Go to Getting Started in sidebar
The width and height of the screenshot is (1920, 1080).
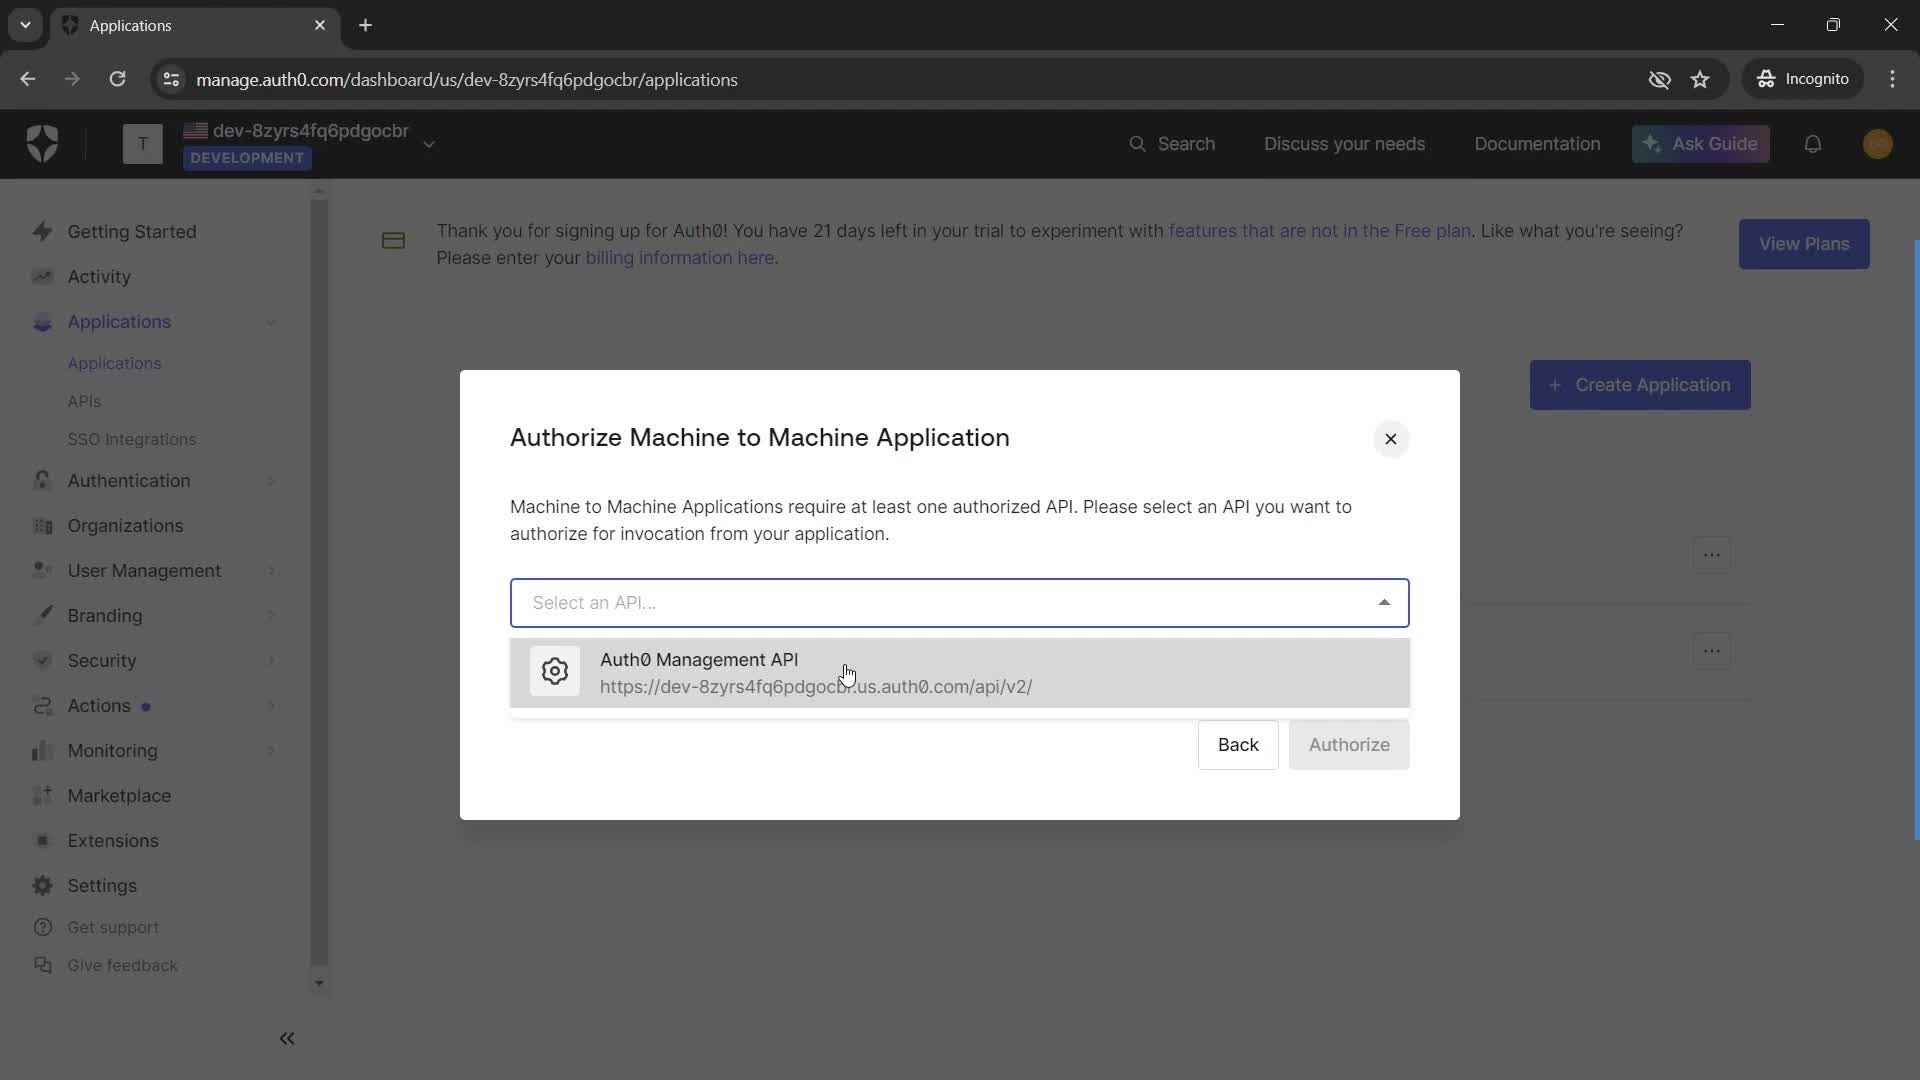point(132,231)
